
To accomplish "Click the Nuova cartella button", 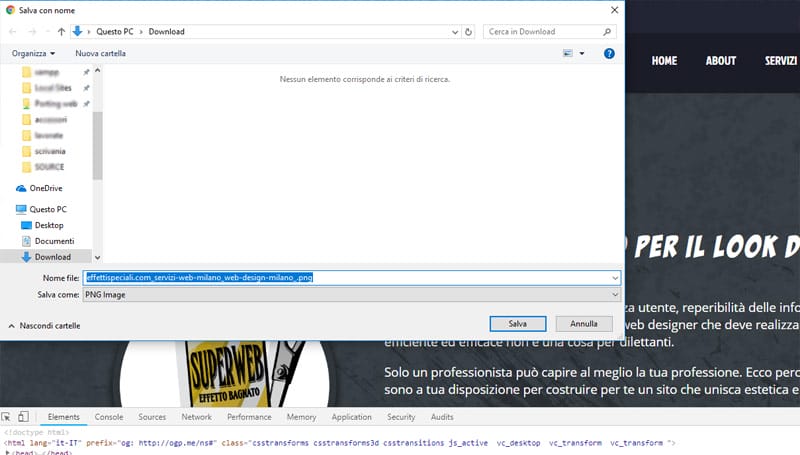I will pos(101,53).
